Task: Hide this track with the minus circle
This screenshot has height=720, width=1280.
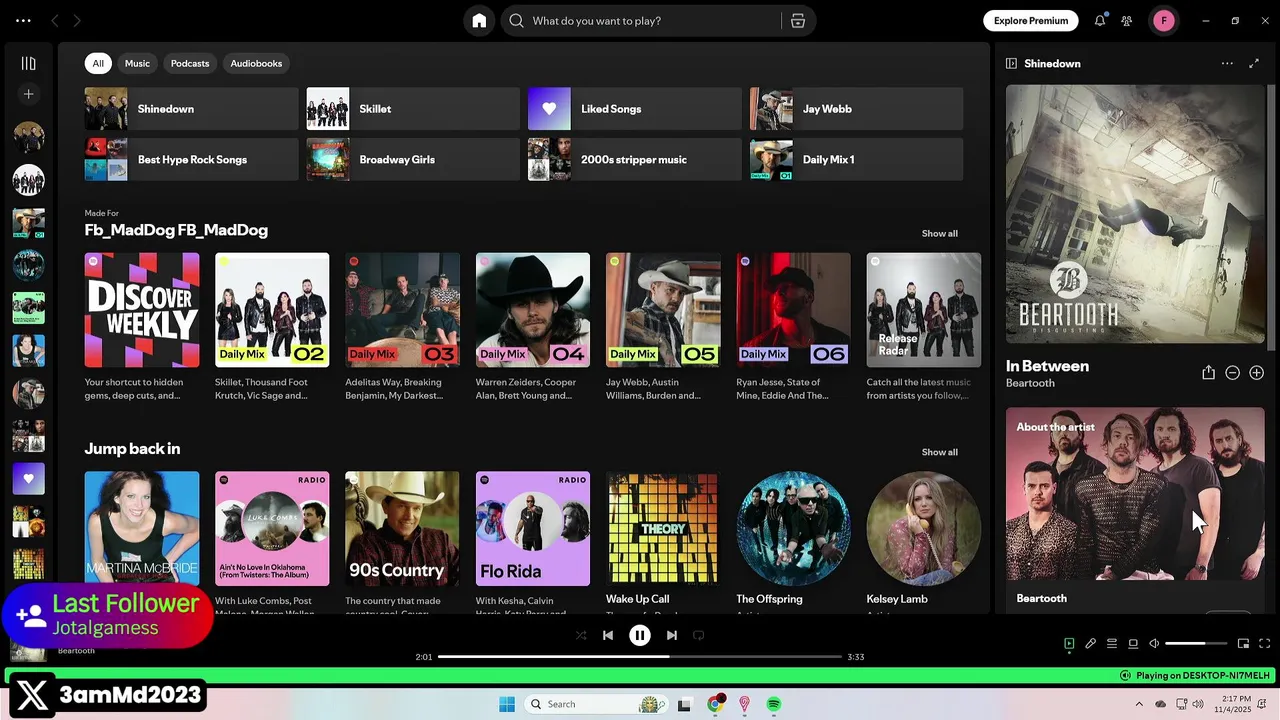Action: [x=1232, y=372]
